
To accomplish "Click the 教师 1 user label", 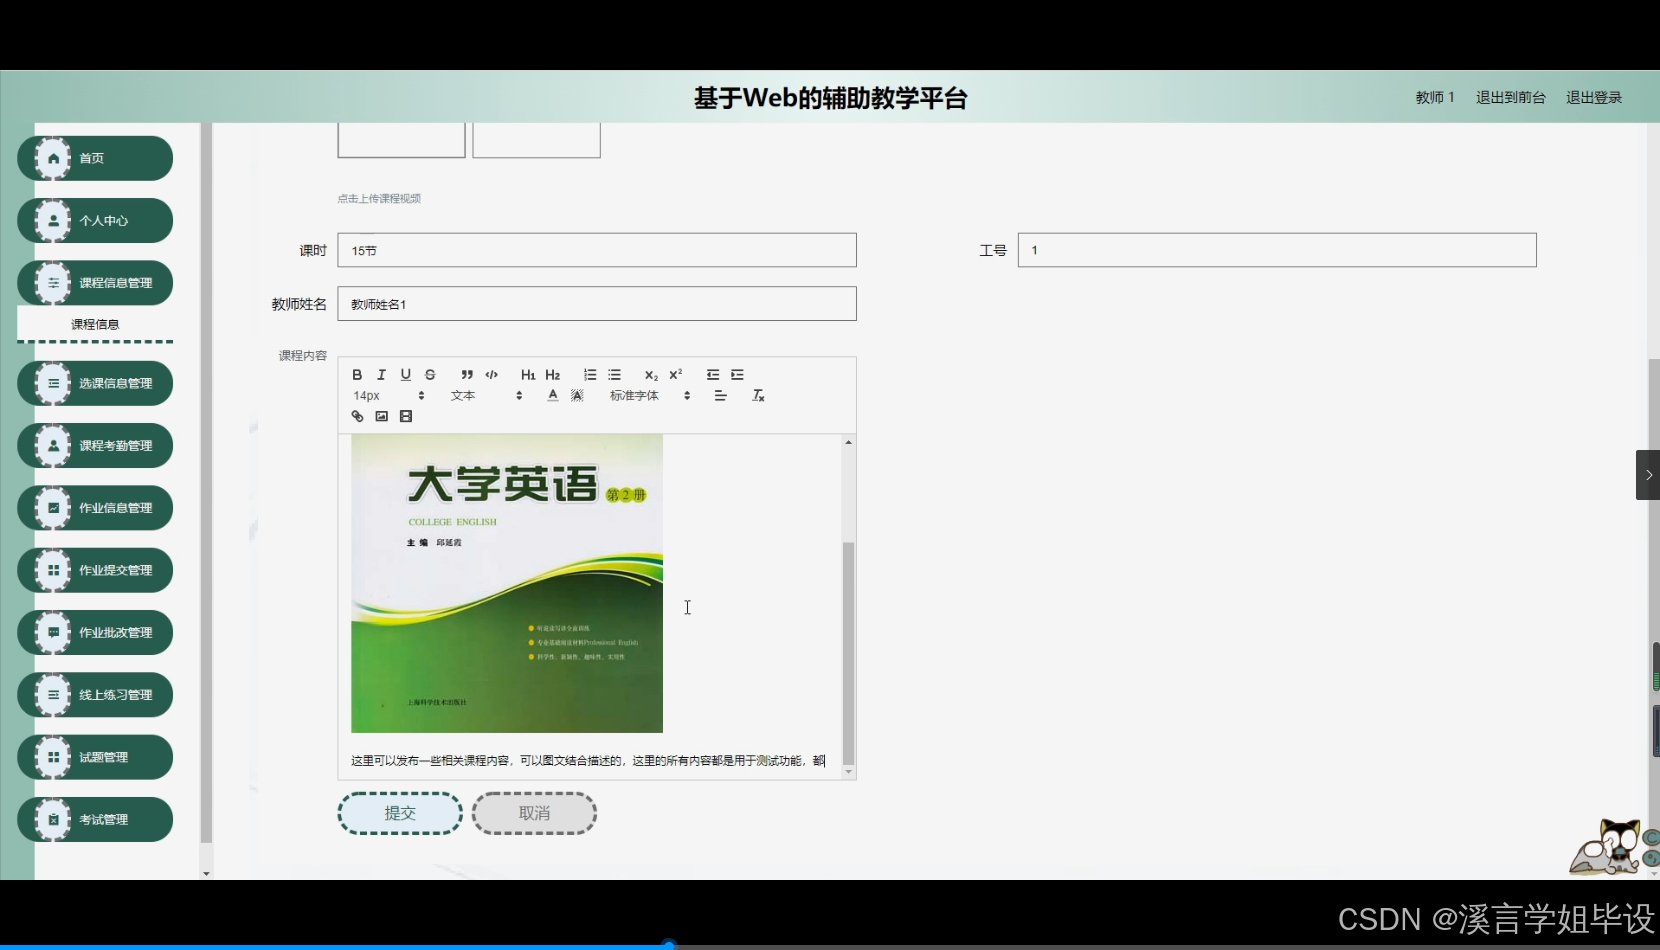I will tap(1435, 97).
